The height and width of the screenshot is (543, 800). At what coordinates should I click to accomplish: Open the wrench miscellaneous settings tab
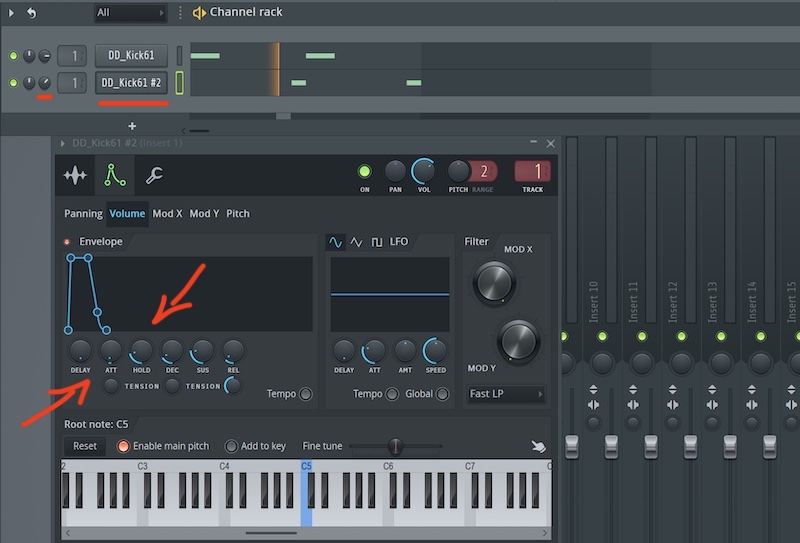tap(154, 176)
